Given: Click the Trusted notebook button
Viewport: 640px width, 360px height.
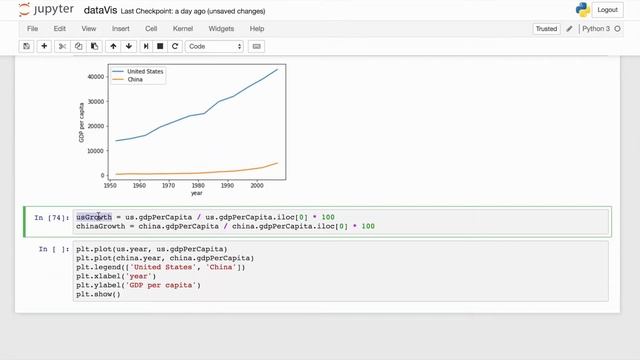Looking at the screenshot, I should point(546,29).
